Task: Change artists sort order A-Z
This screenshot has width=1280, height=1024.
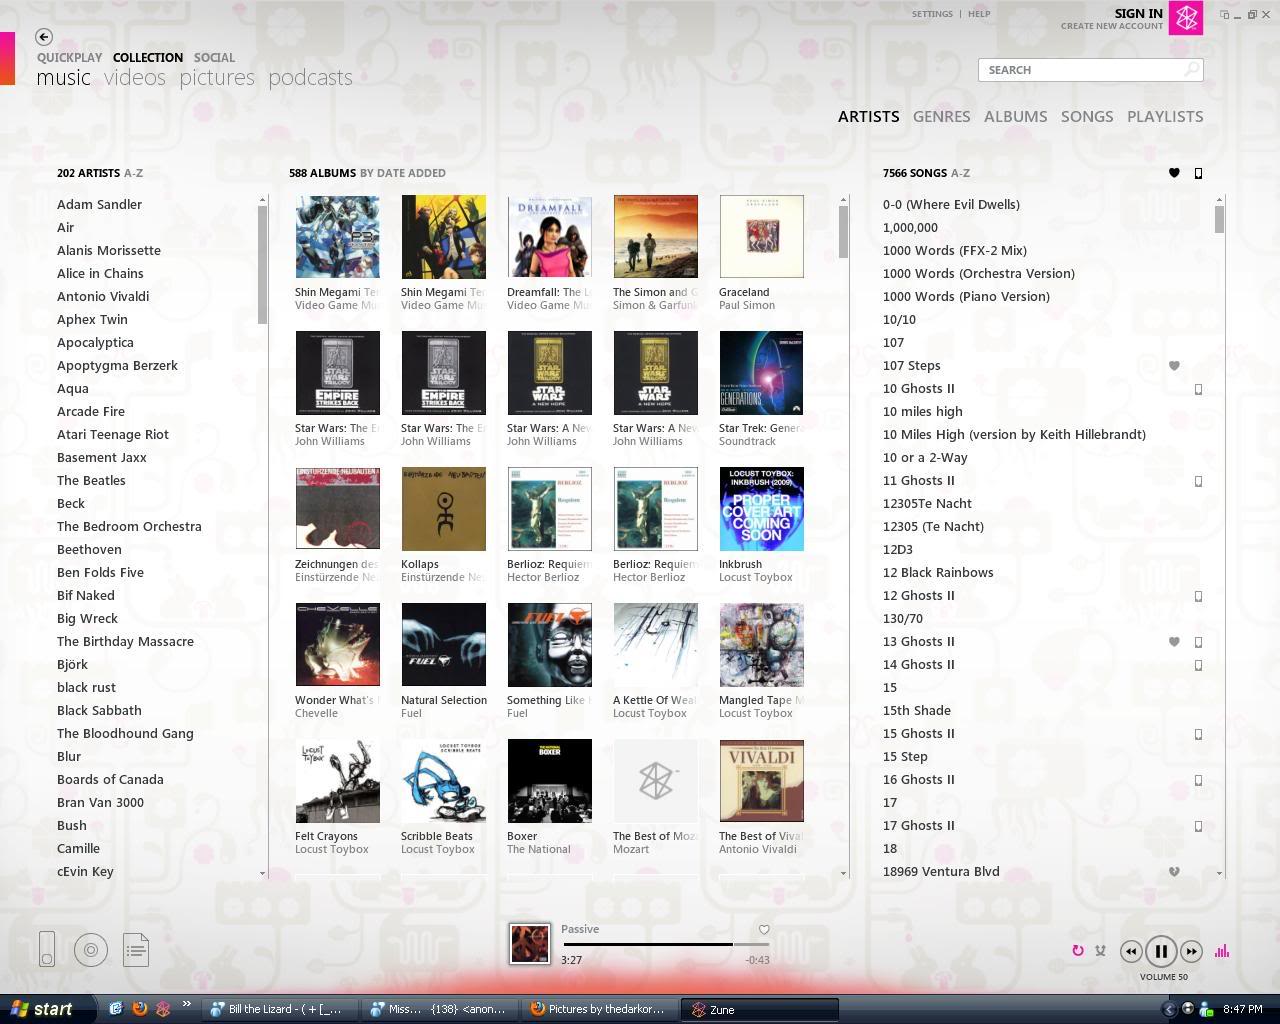Action: [x=133, y=173]
